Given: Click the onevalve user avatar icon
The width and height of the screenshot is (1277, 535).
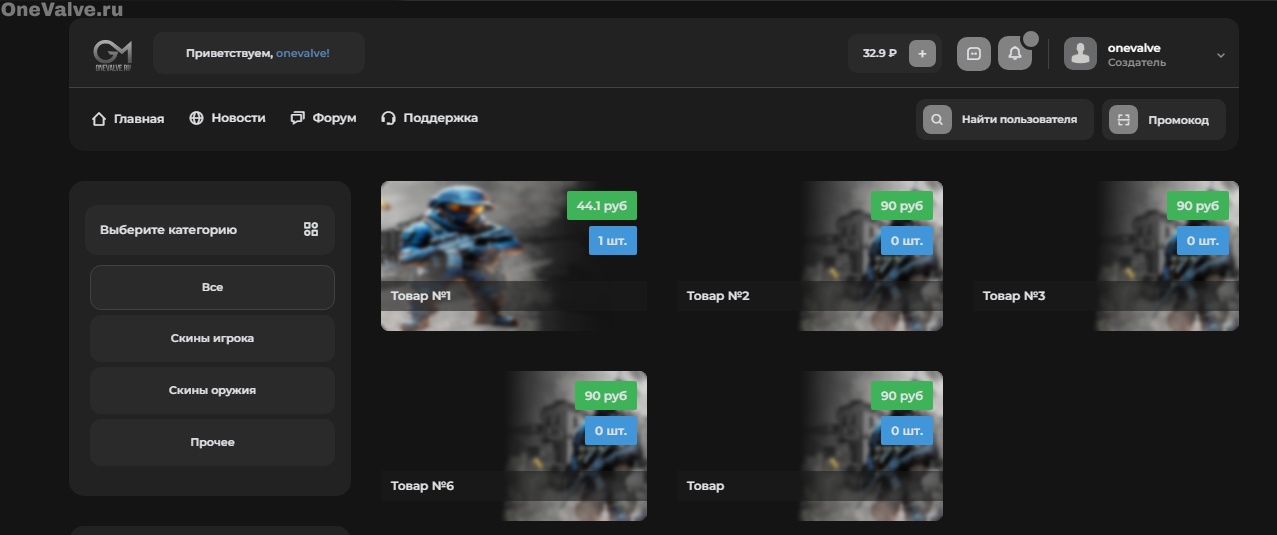Looking at the screenshot, I should [x=1080, y=54].
